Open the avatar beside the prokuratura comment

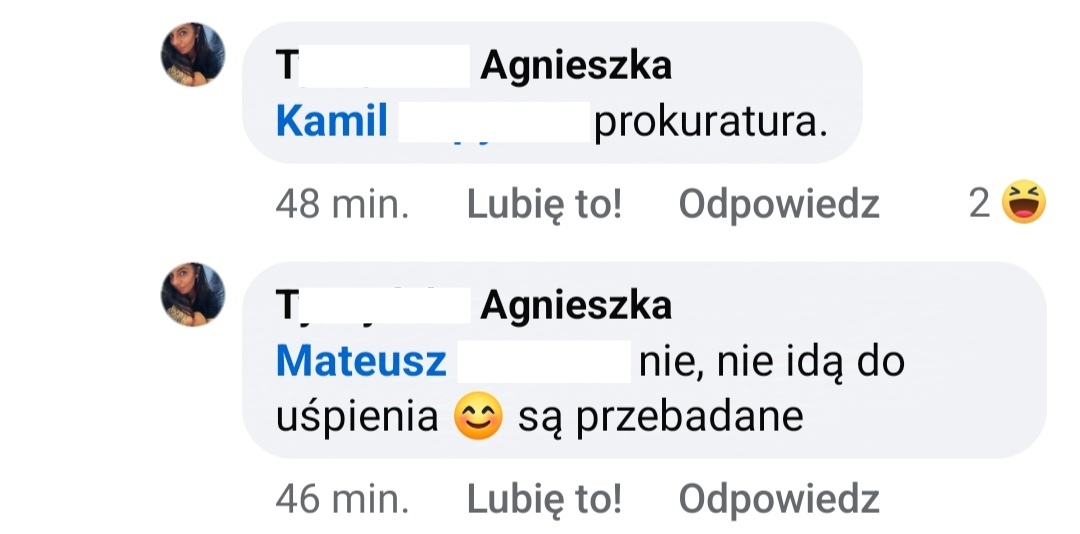click(193, 54)
